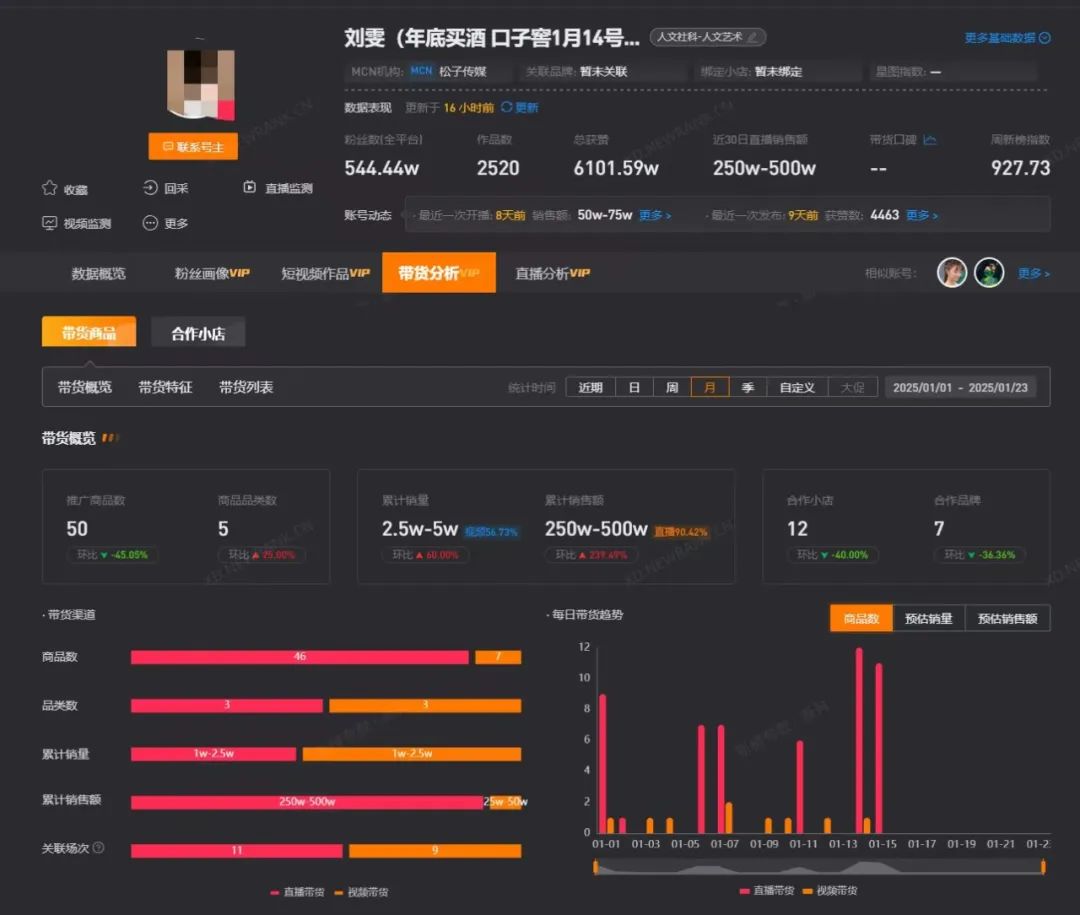Click the right handle of chart range slider

(x=1043, y=867)
